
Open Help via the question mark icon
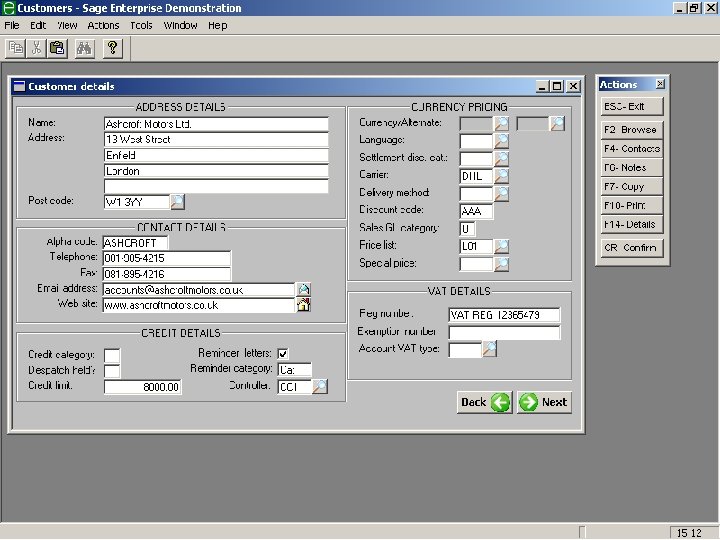[111, 47]
